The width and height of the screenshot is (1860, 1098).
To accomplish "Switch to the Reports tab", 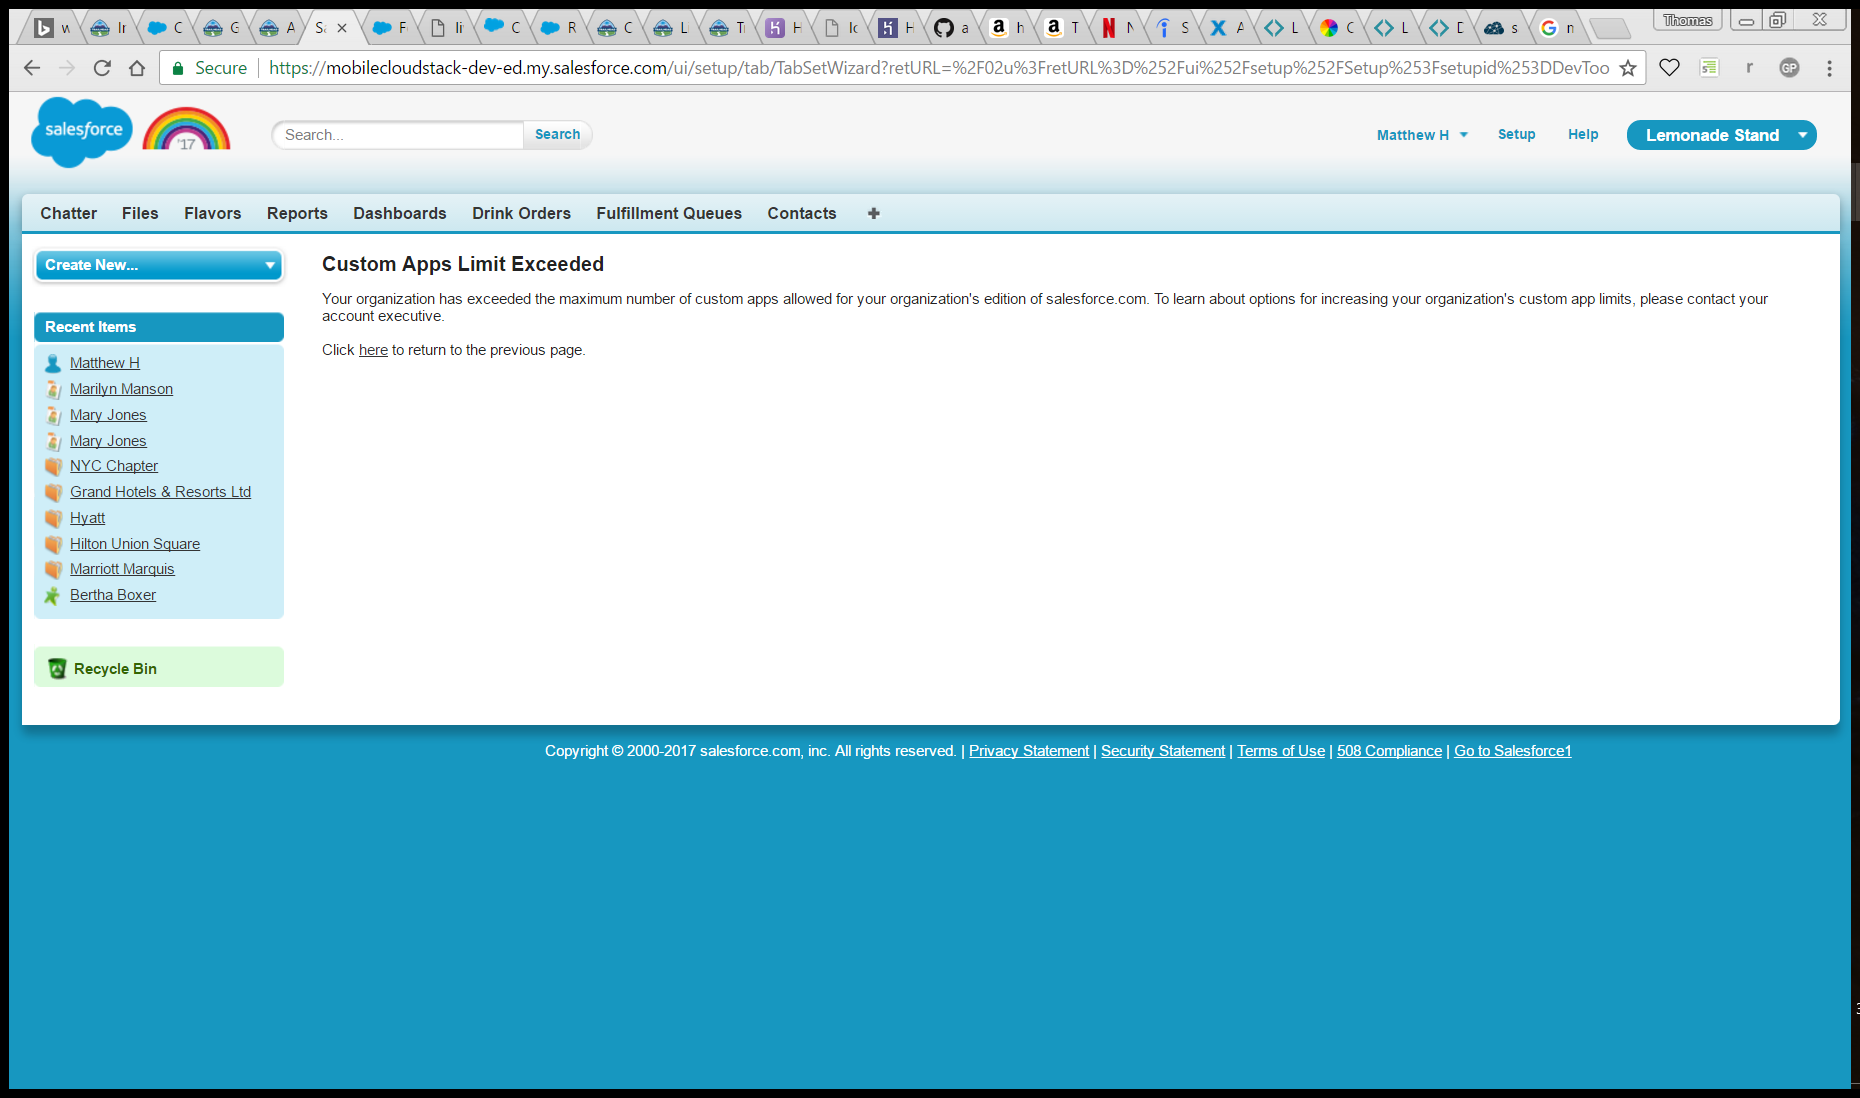I will click(297, 213).
